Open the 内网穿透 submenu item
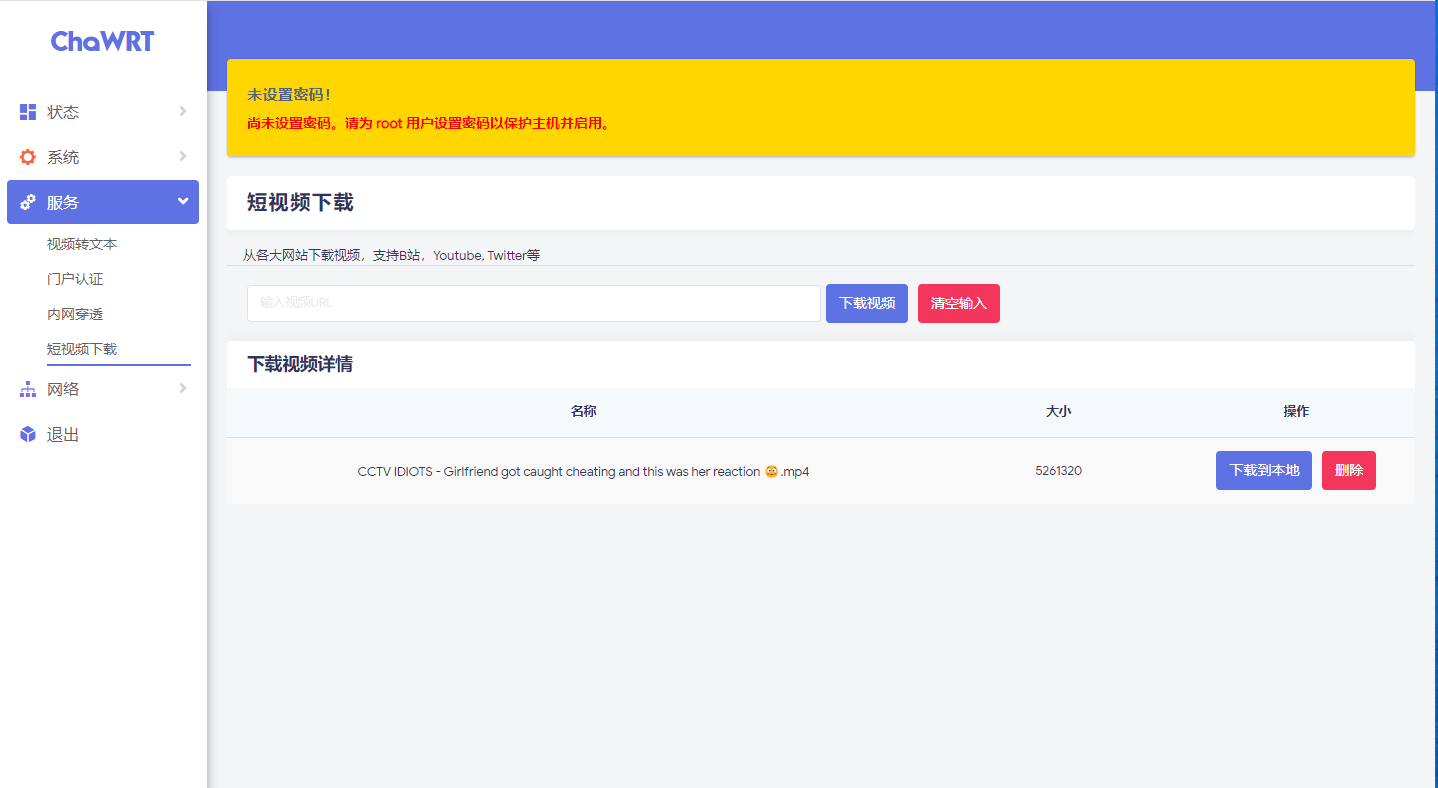Screen dimensions: 1438x788 point(75,314)
